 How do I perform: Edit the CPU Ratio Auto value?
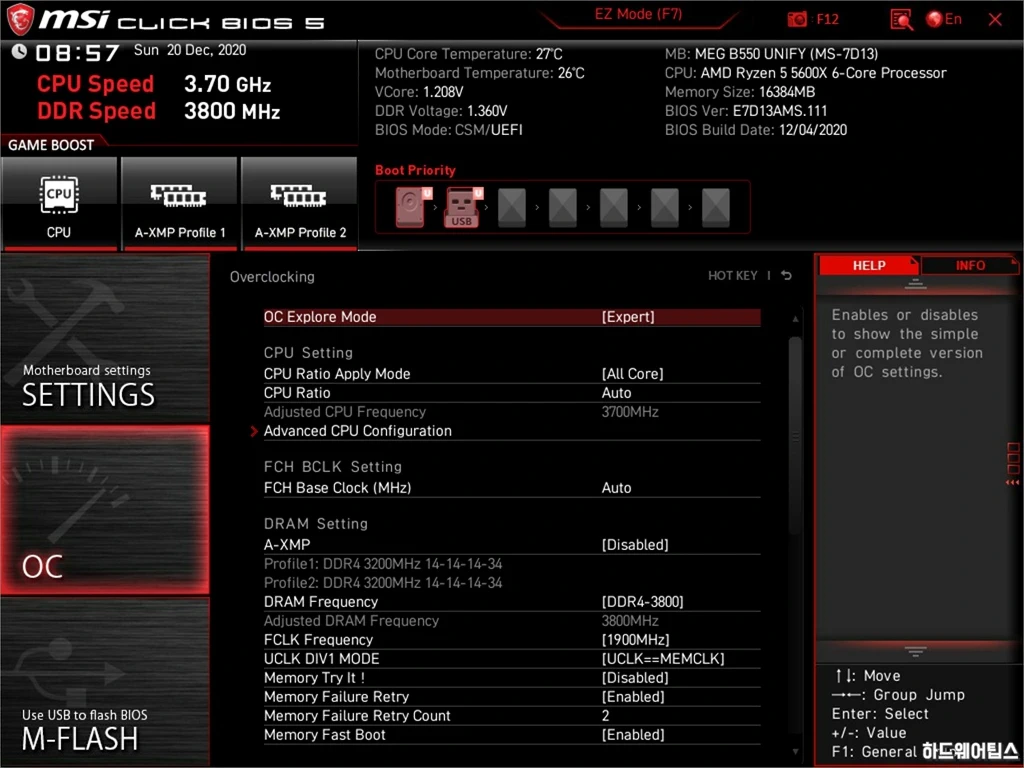click(x=512, y=392)
